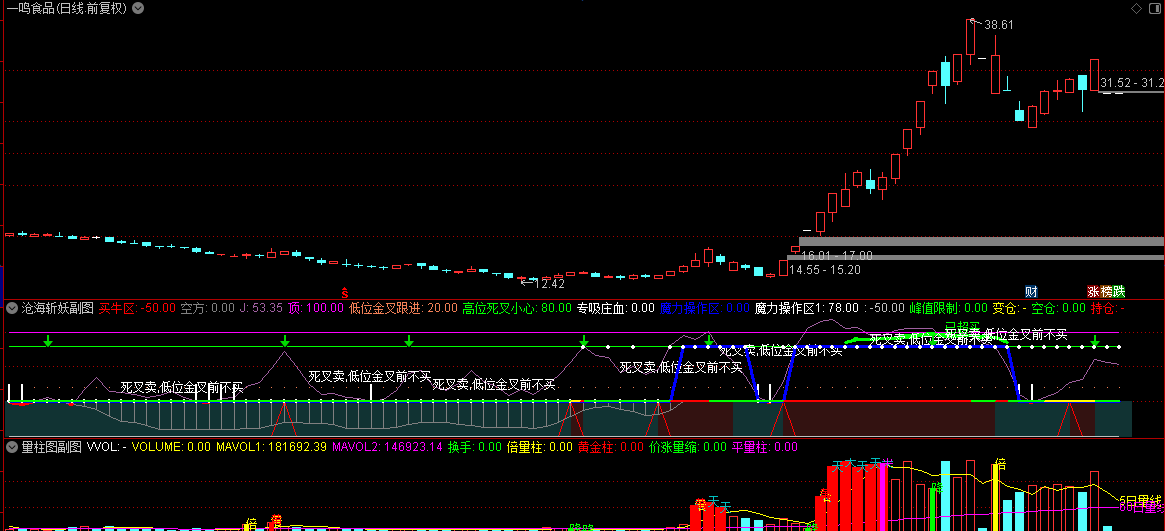Screen dimensions: 1165x531
Task: Click the 持仓 indicator label
Action: pos(1108,307)
